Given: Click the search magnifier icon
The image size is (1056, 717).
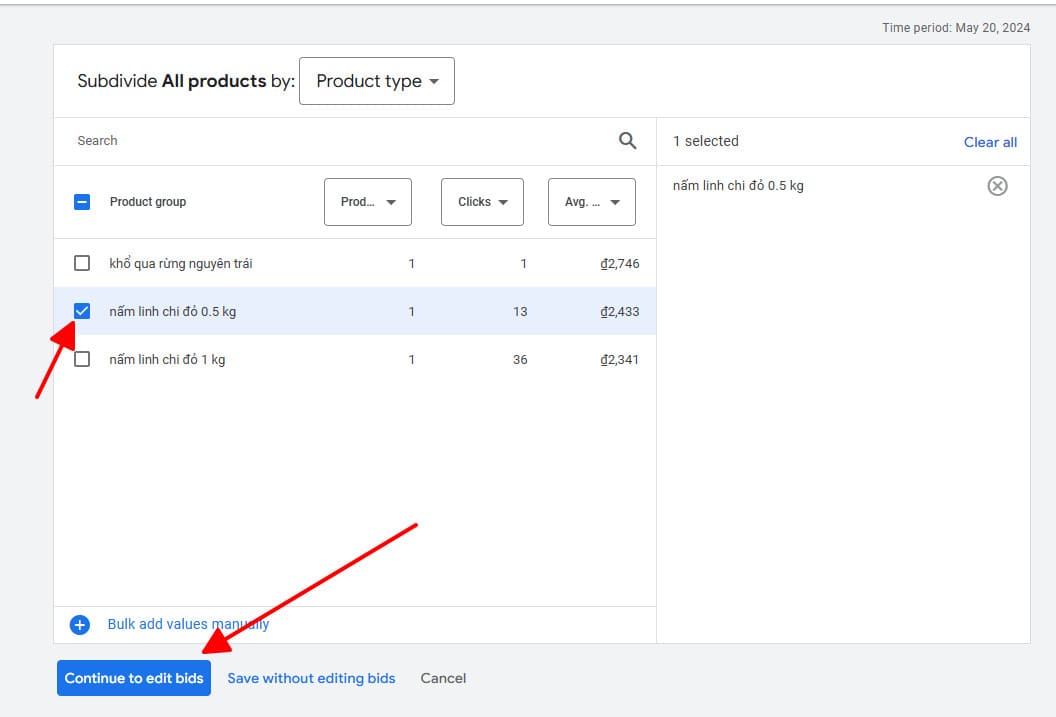Looking at the screenshot, I should tap(627, 141).
